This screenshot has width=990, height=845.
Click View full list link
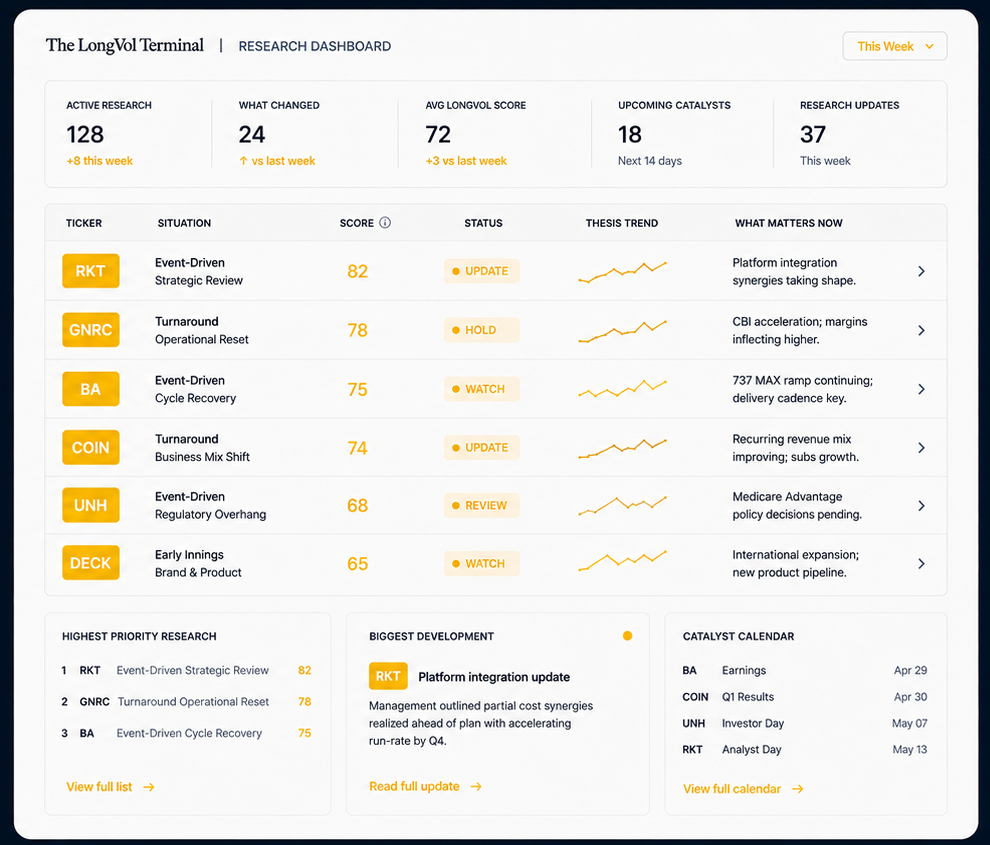coord(110,787)
